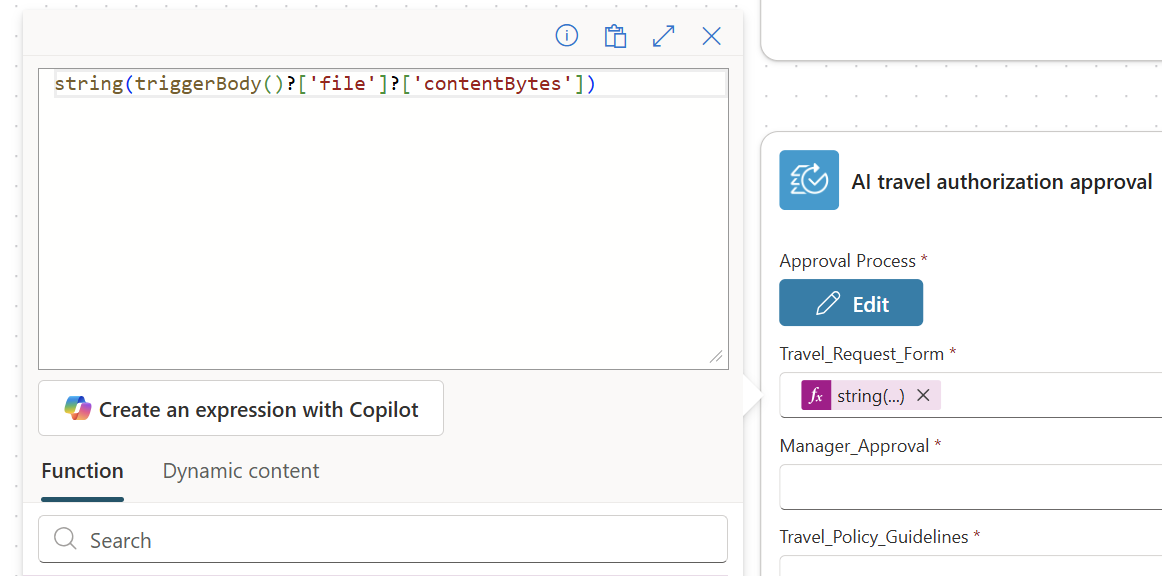Click the info icon above the expression editor

point(566,35)
